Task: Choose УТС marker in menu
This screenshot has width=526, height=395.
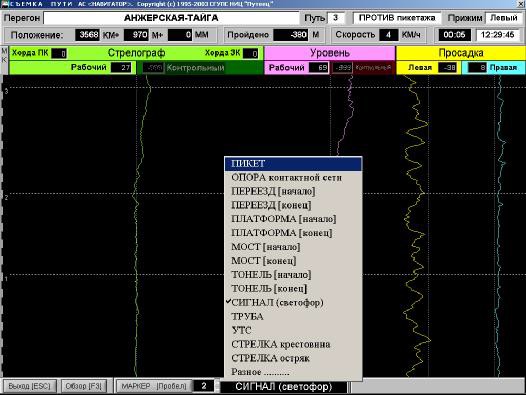Action: (x=293, y=331)
